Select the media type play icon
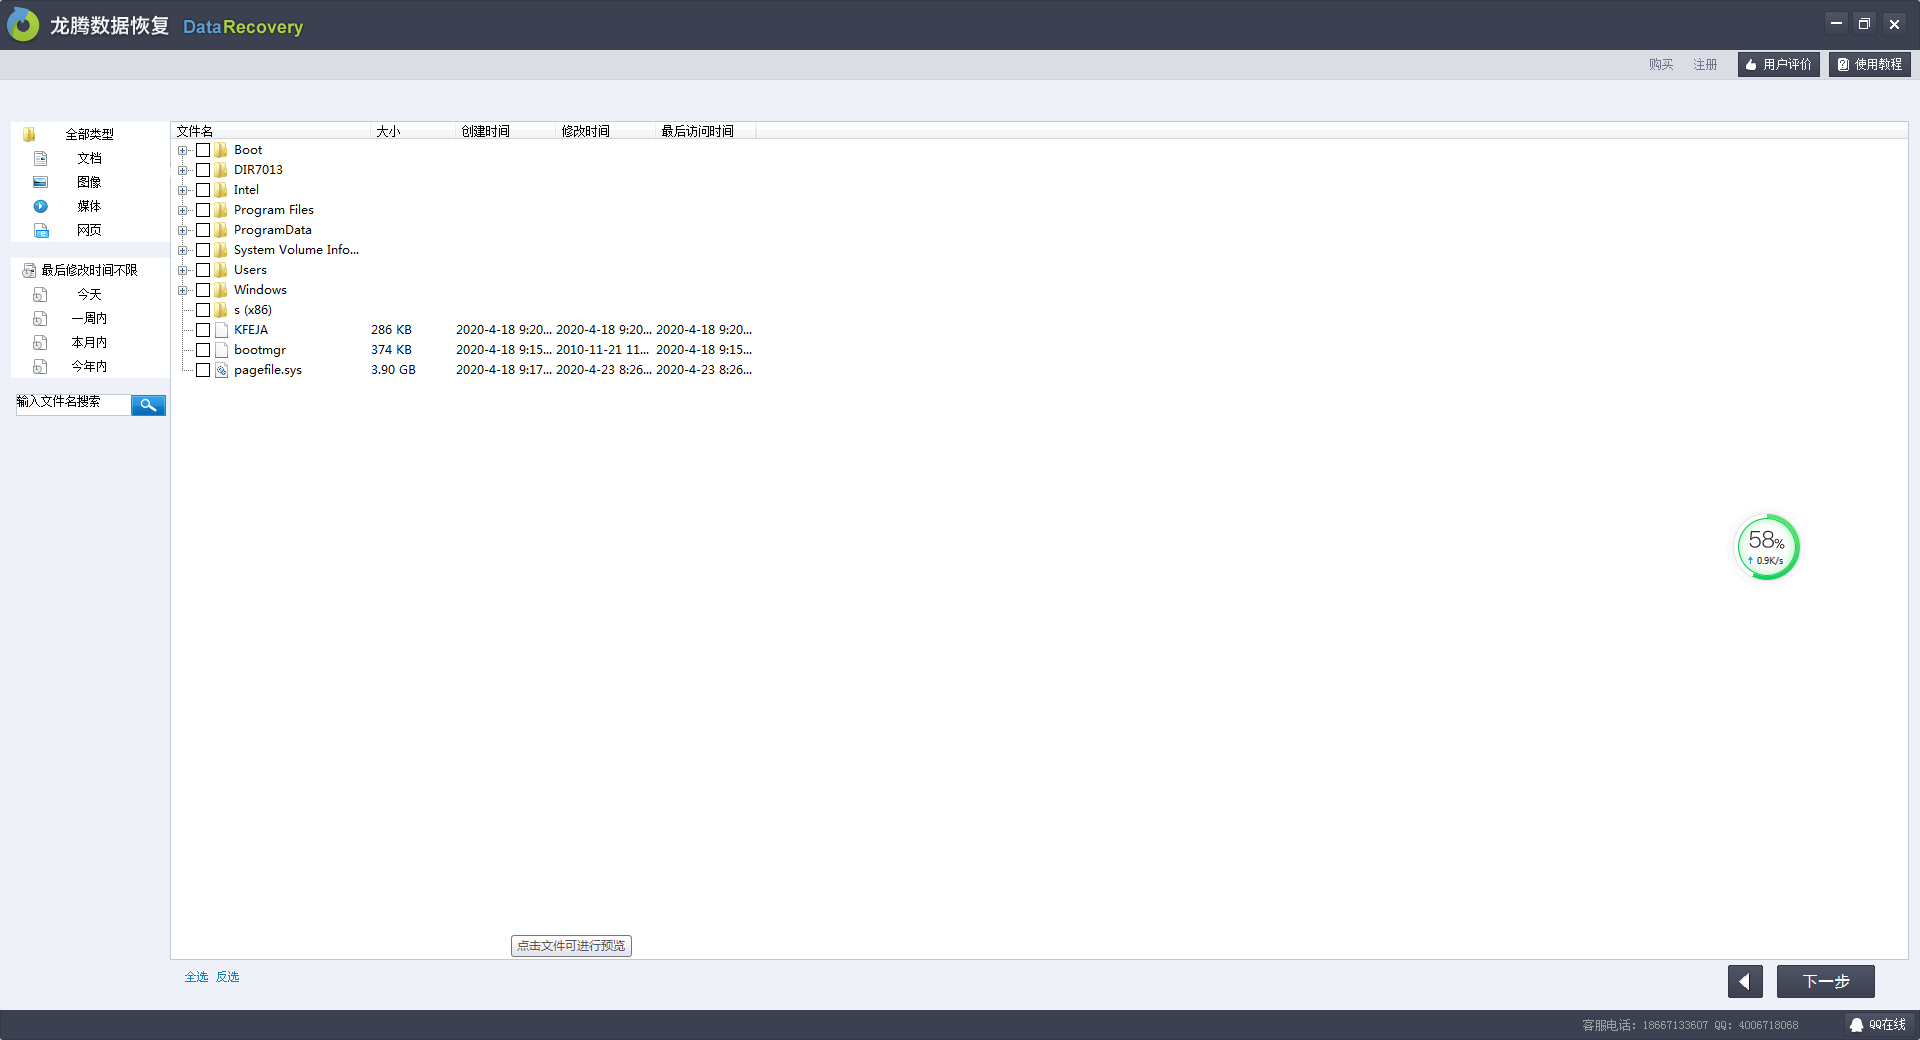1920x1040 pixels. click(41, 206)
